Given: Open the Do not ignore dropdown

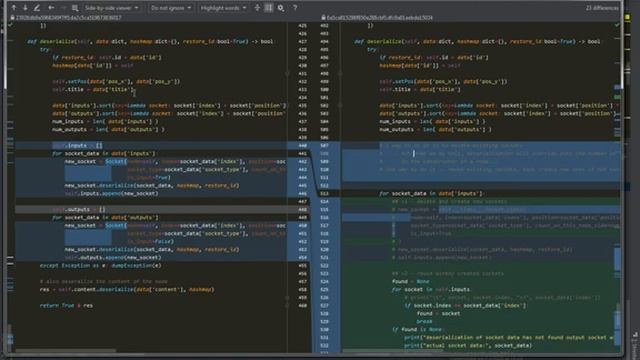Looking at the screenshot, I should (x=171, y=8).
